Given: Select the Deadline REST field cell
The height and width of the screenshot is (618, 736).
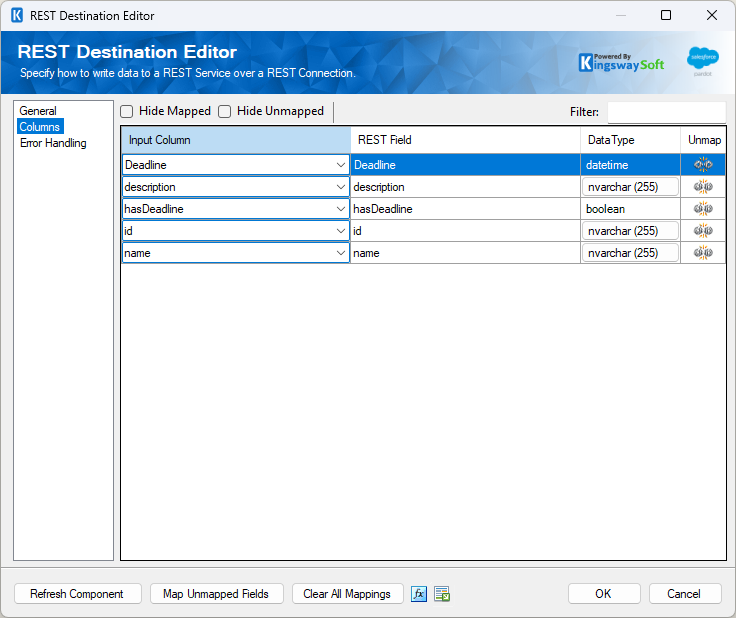Looking at the screenshot, I should [x=465, y=165].
